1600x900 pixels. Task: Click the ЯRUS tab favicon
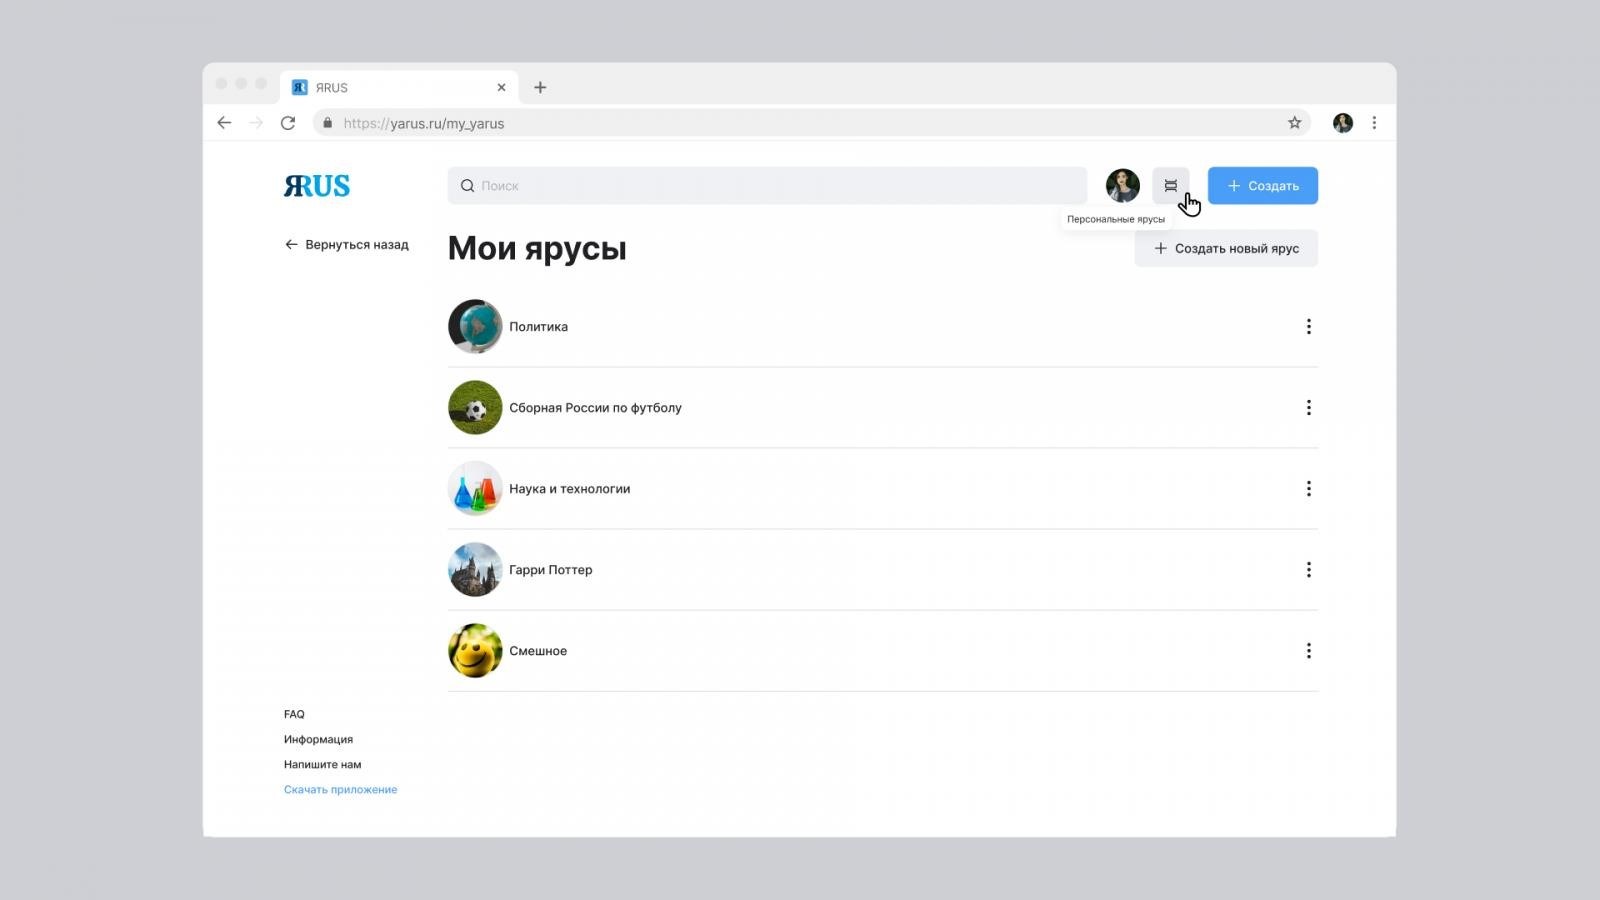coord(299,87)
